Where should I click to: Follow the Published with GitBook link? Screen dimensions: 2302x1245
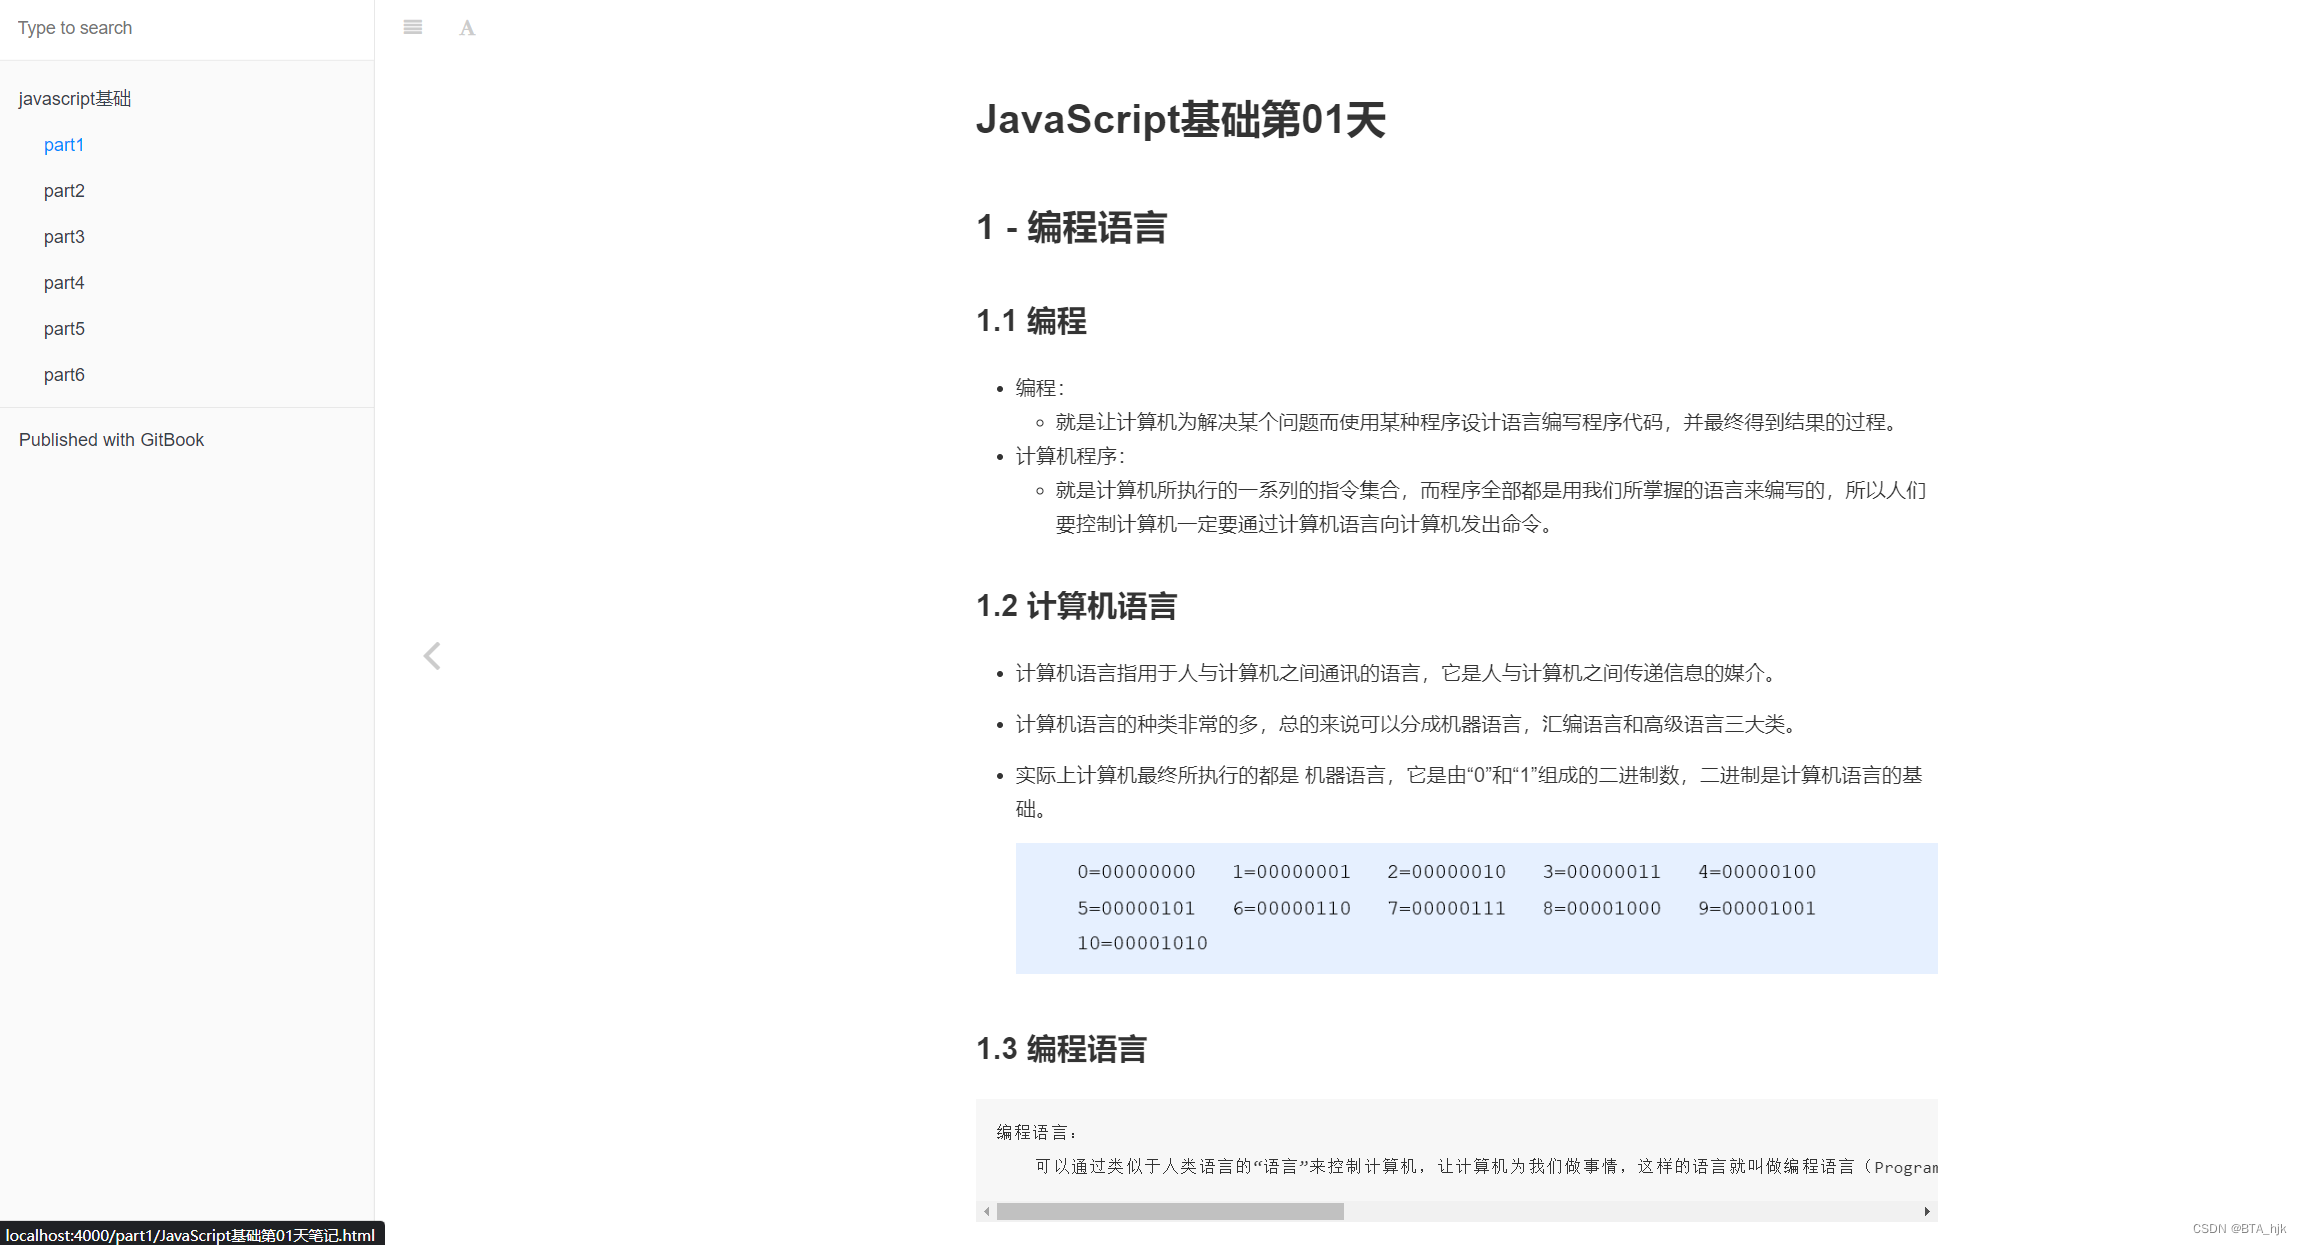[111, 440]
